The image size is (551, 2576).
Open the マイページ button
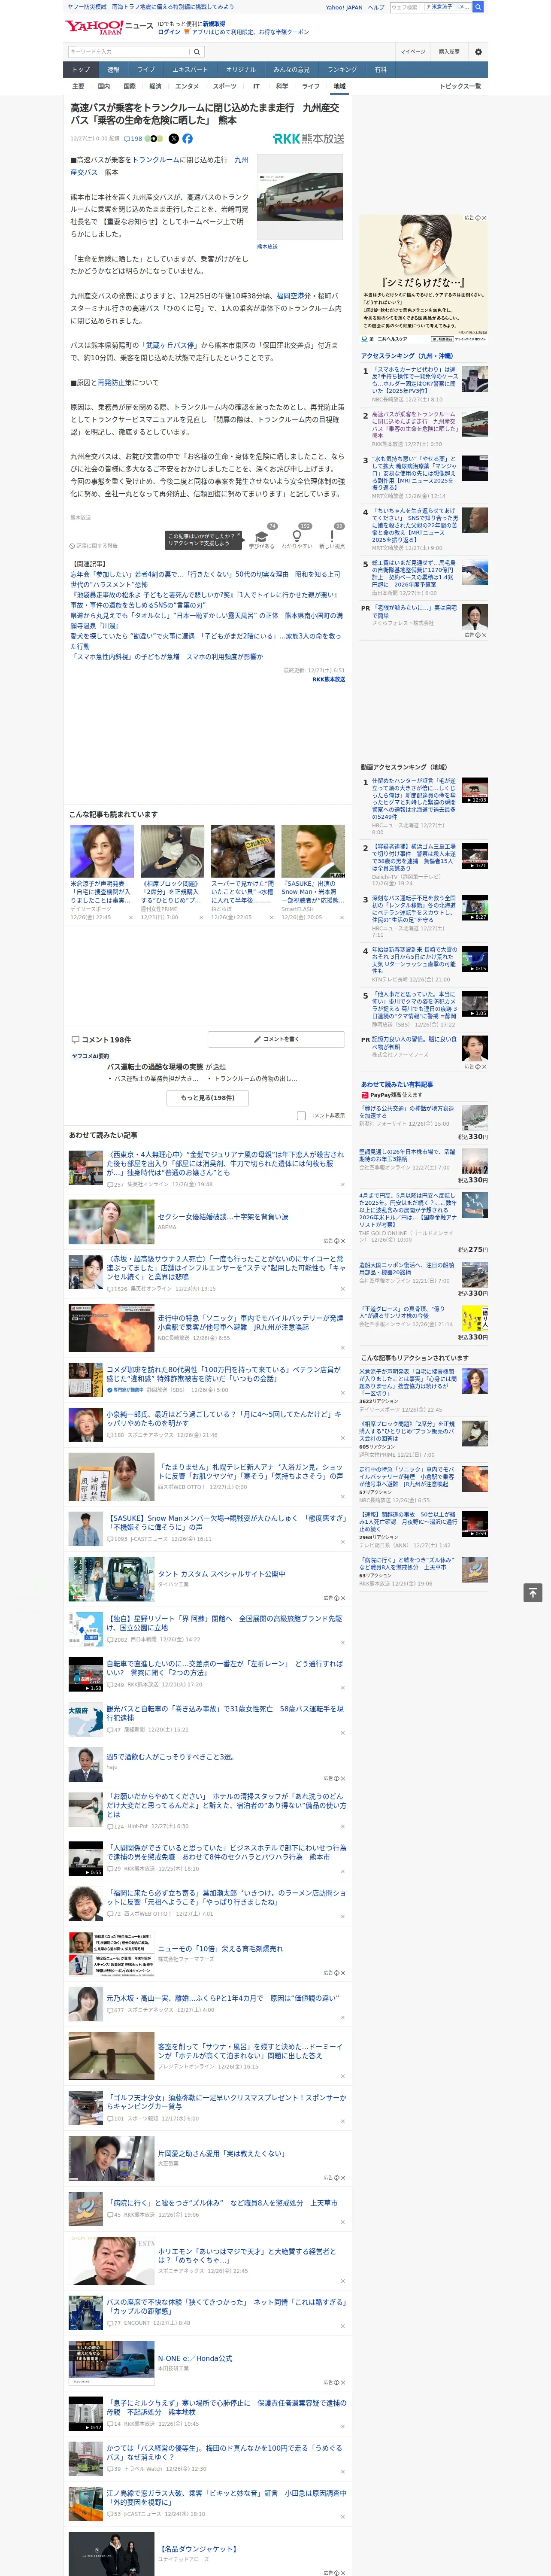(413, 52)
